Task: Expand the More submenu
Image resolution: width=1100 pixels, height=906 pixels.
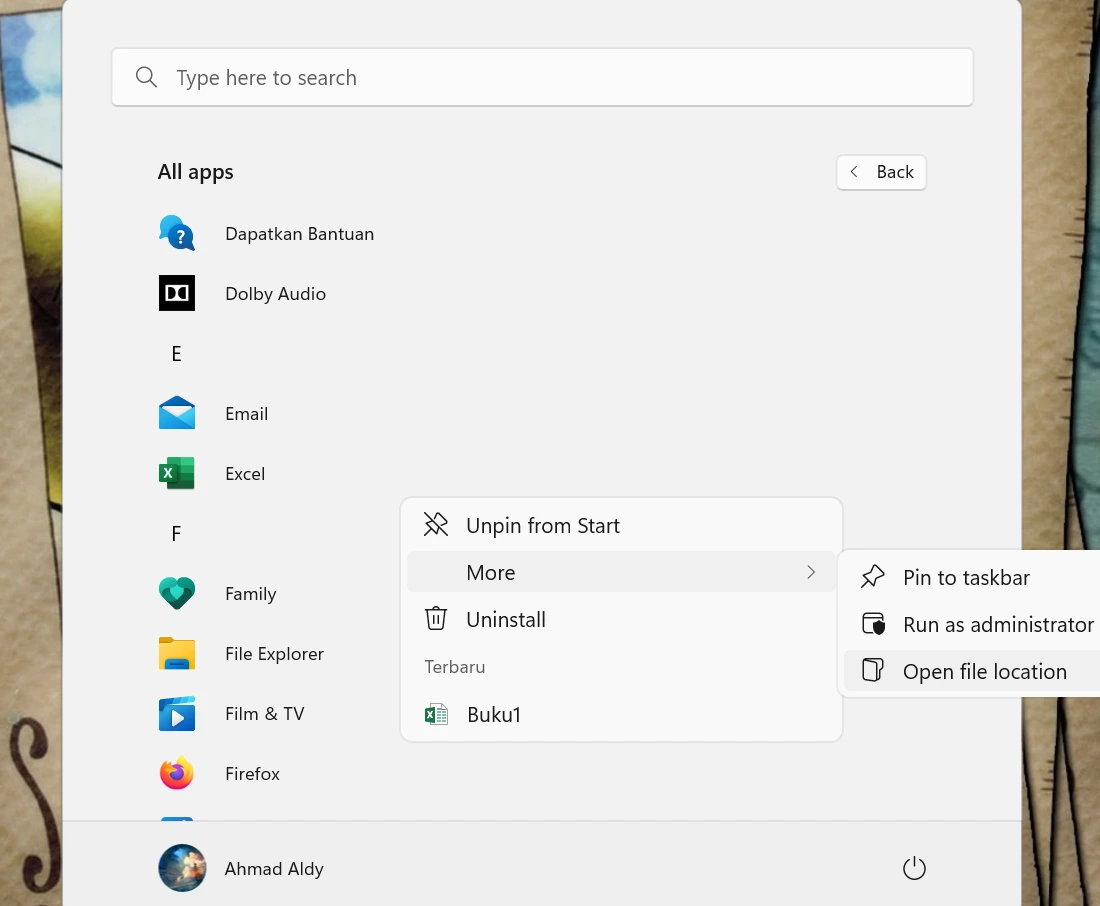Action: [x=621, y=572]
